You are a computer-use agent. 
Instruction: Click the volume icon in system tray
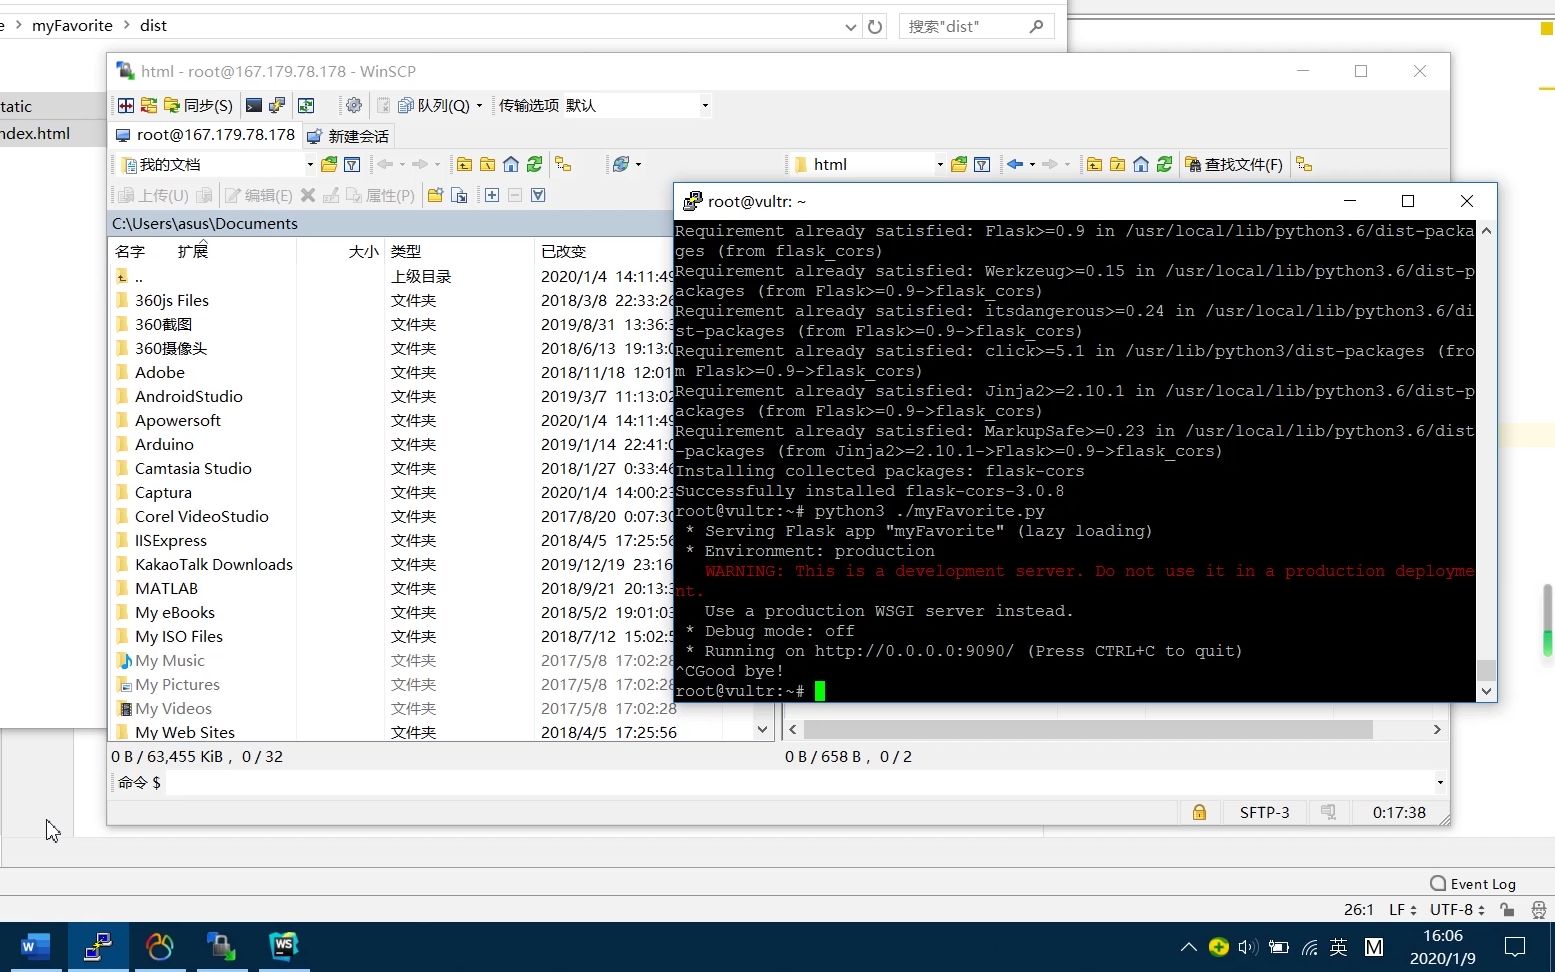[x=1248, y=947]
